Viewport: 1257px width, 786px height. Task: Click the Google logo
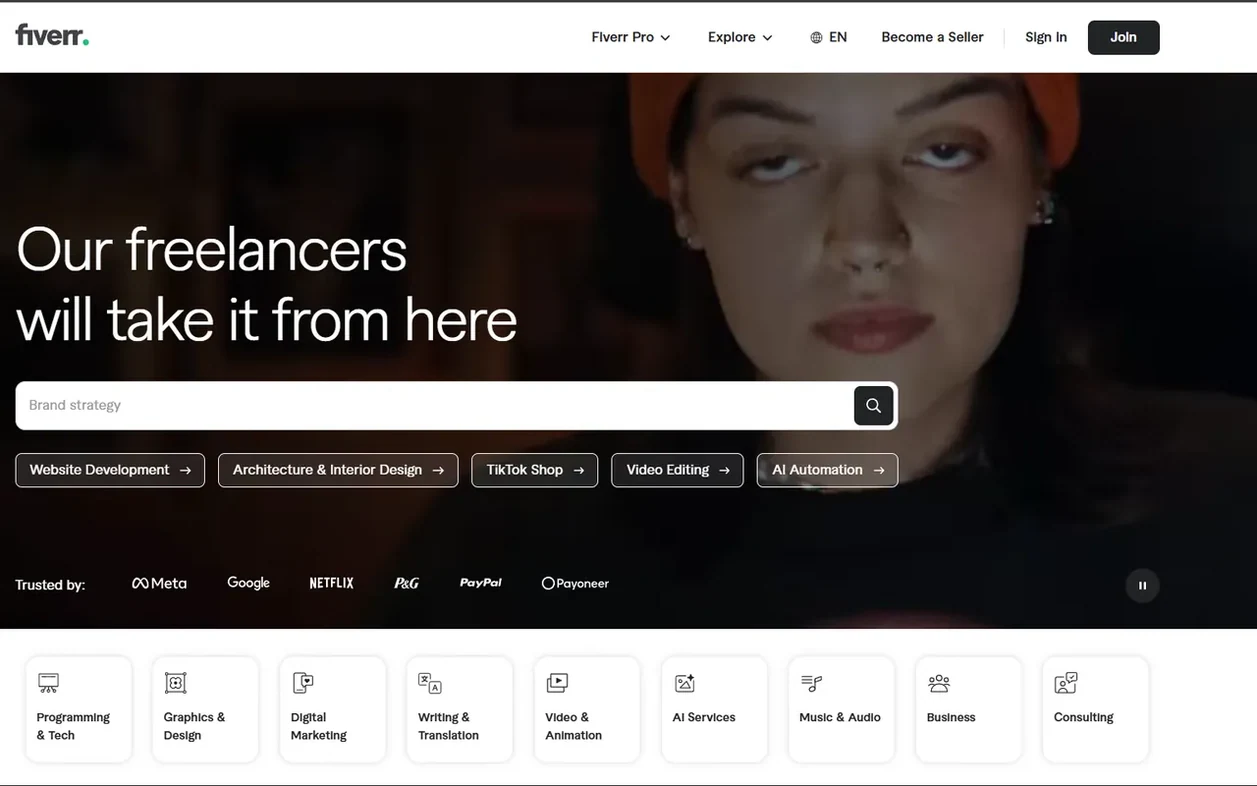pos(248,583)
